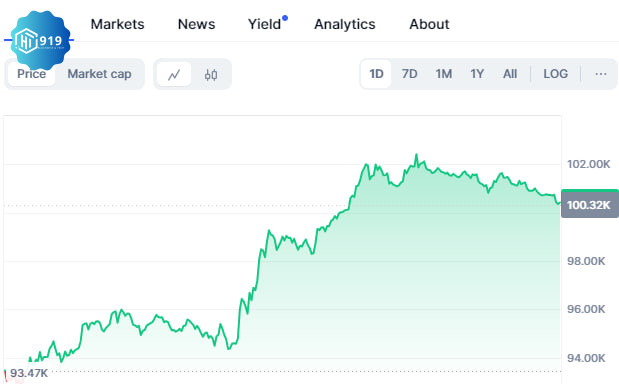Screen dimensions: 619x384
Task: Toggle the Market cap view
Action: coord(99,74)
